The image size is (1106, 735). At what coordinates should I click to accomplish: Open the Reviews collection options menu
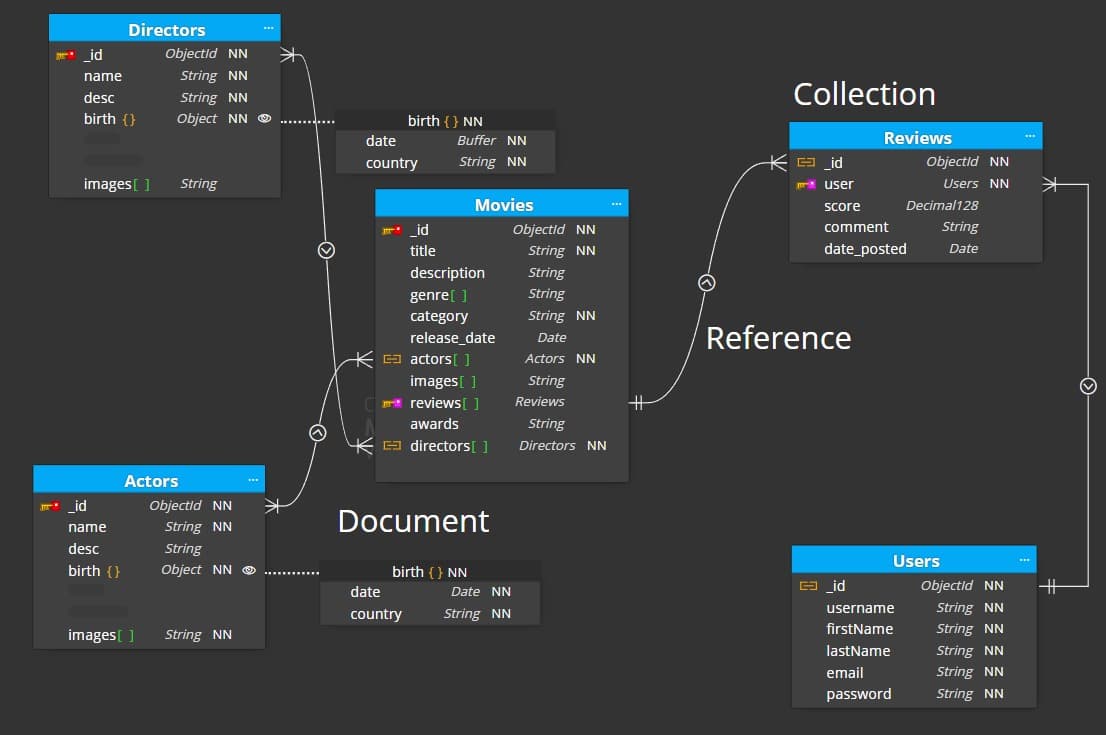tap(1030, 136)
